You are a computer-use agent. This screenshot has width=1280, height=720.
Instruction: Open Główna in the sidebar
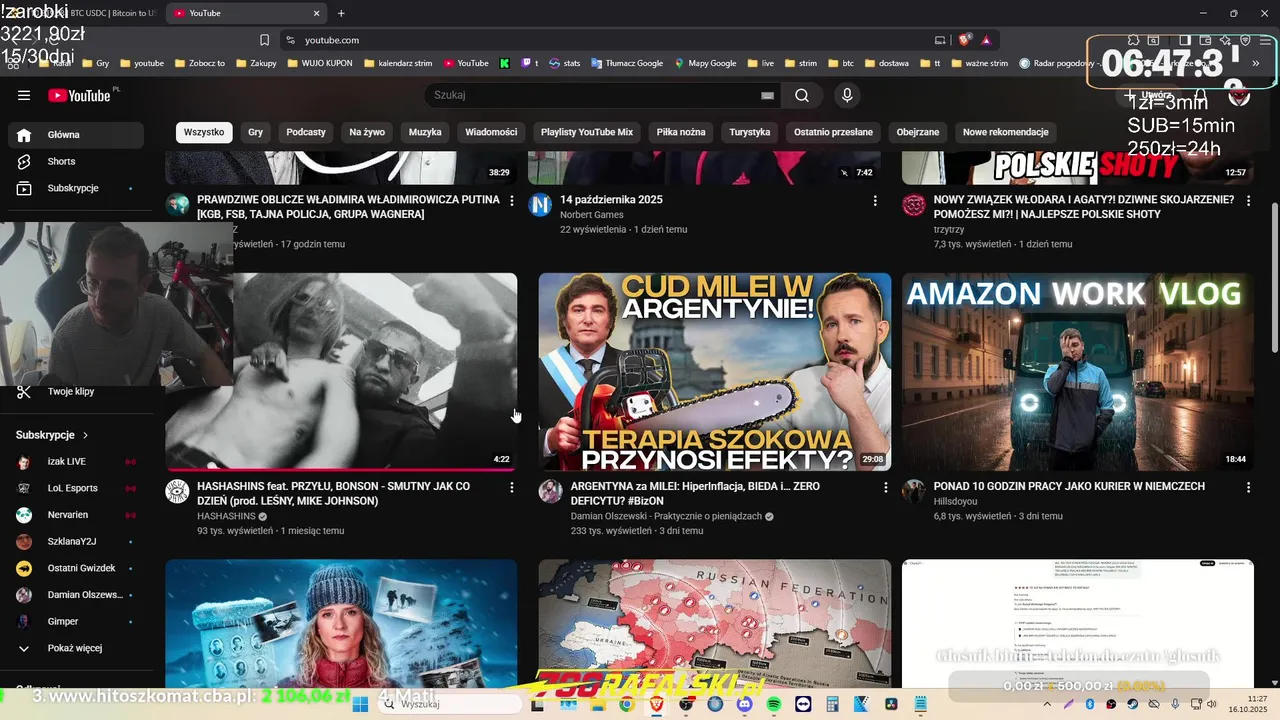[76, 135]
